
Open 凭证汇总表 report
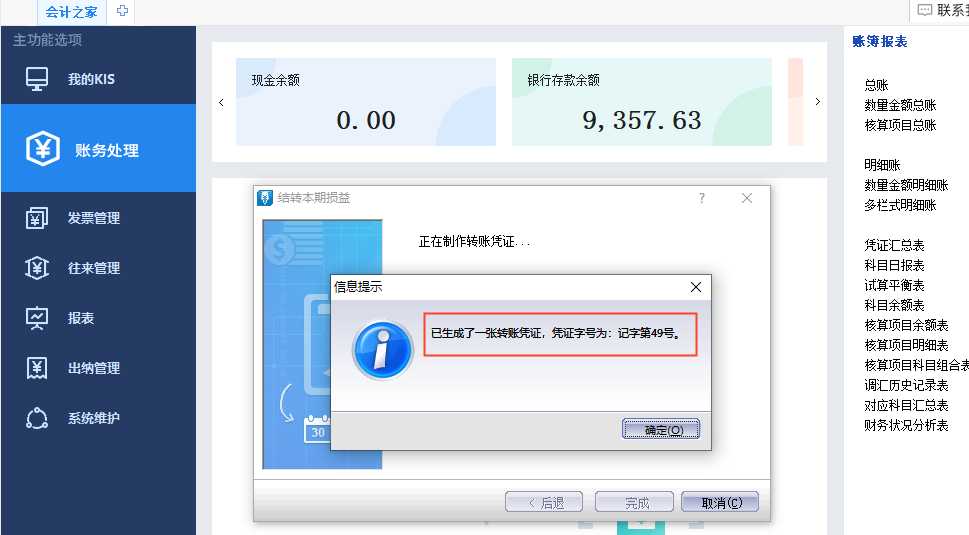(894, 245)
